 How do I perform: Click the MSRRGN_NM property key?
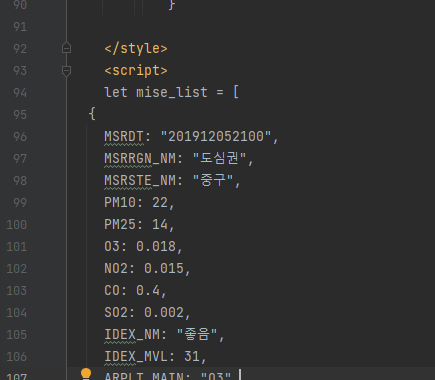[140, 159]
